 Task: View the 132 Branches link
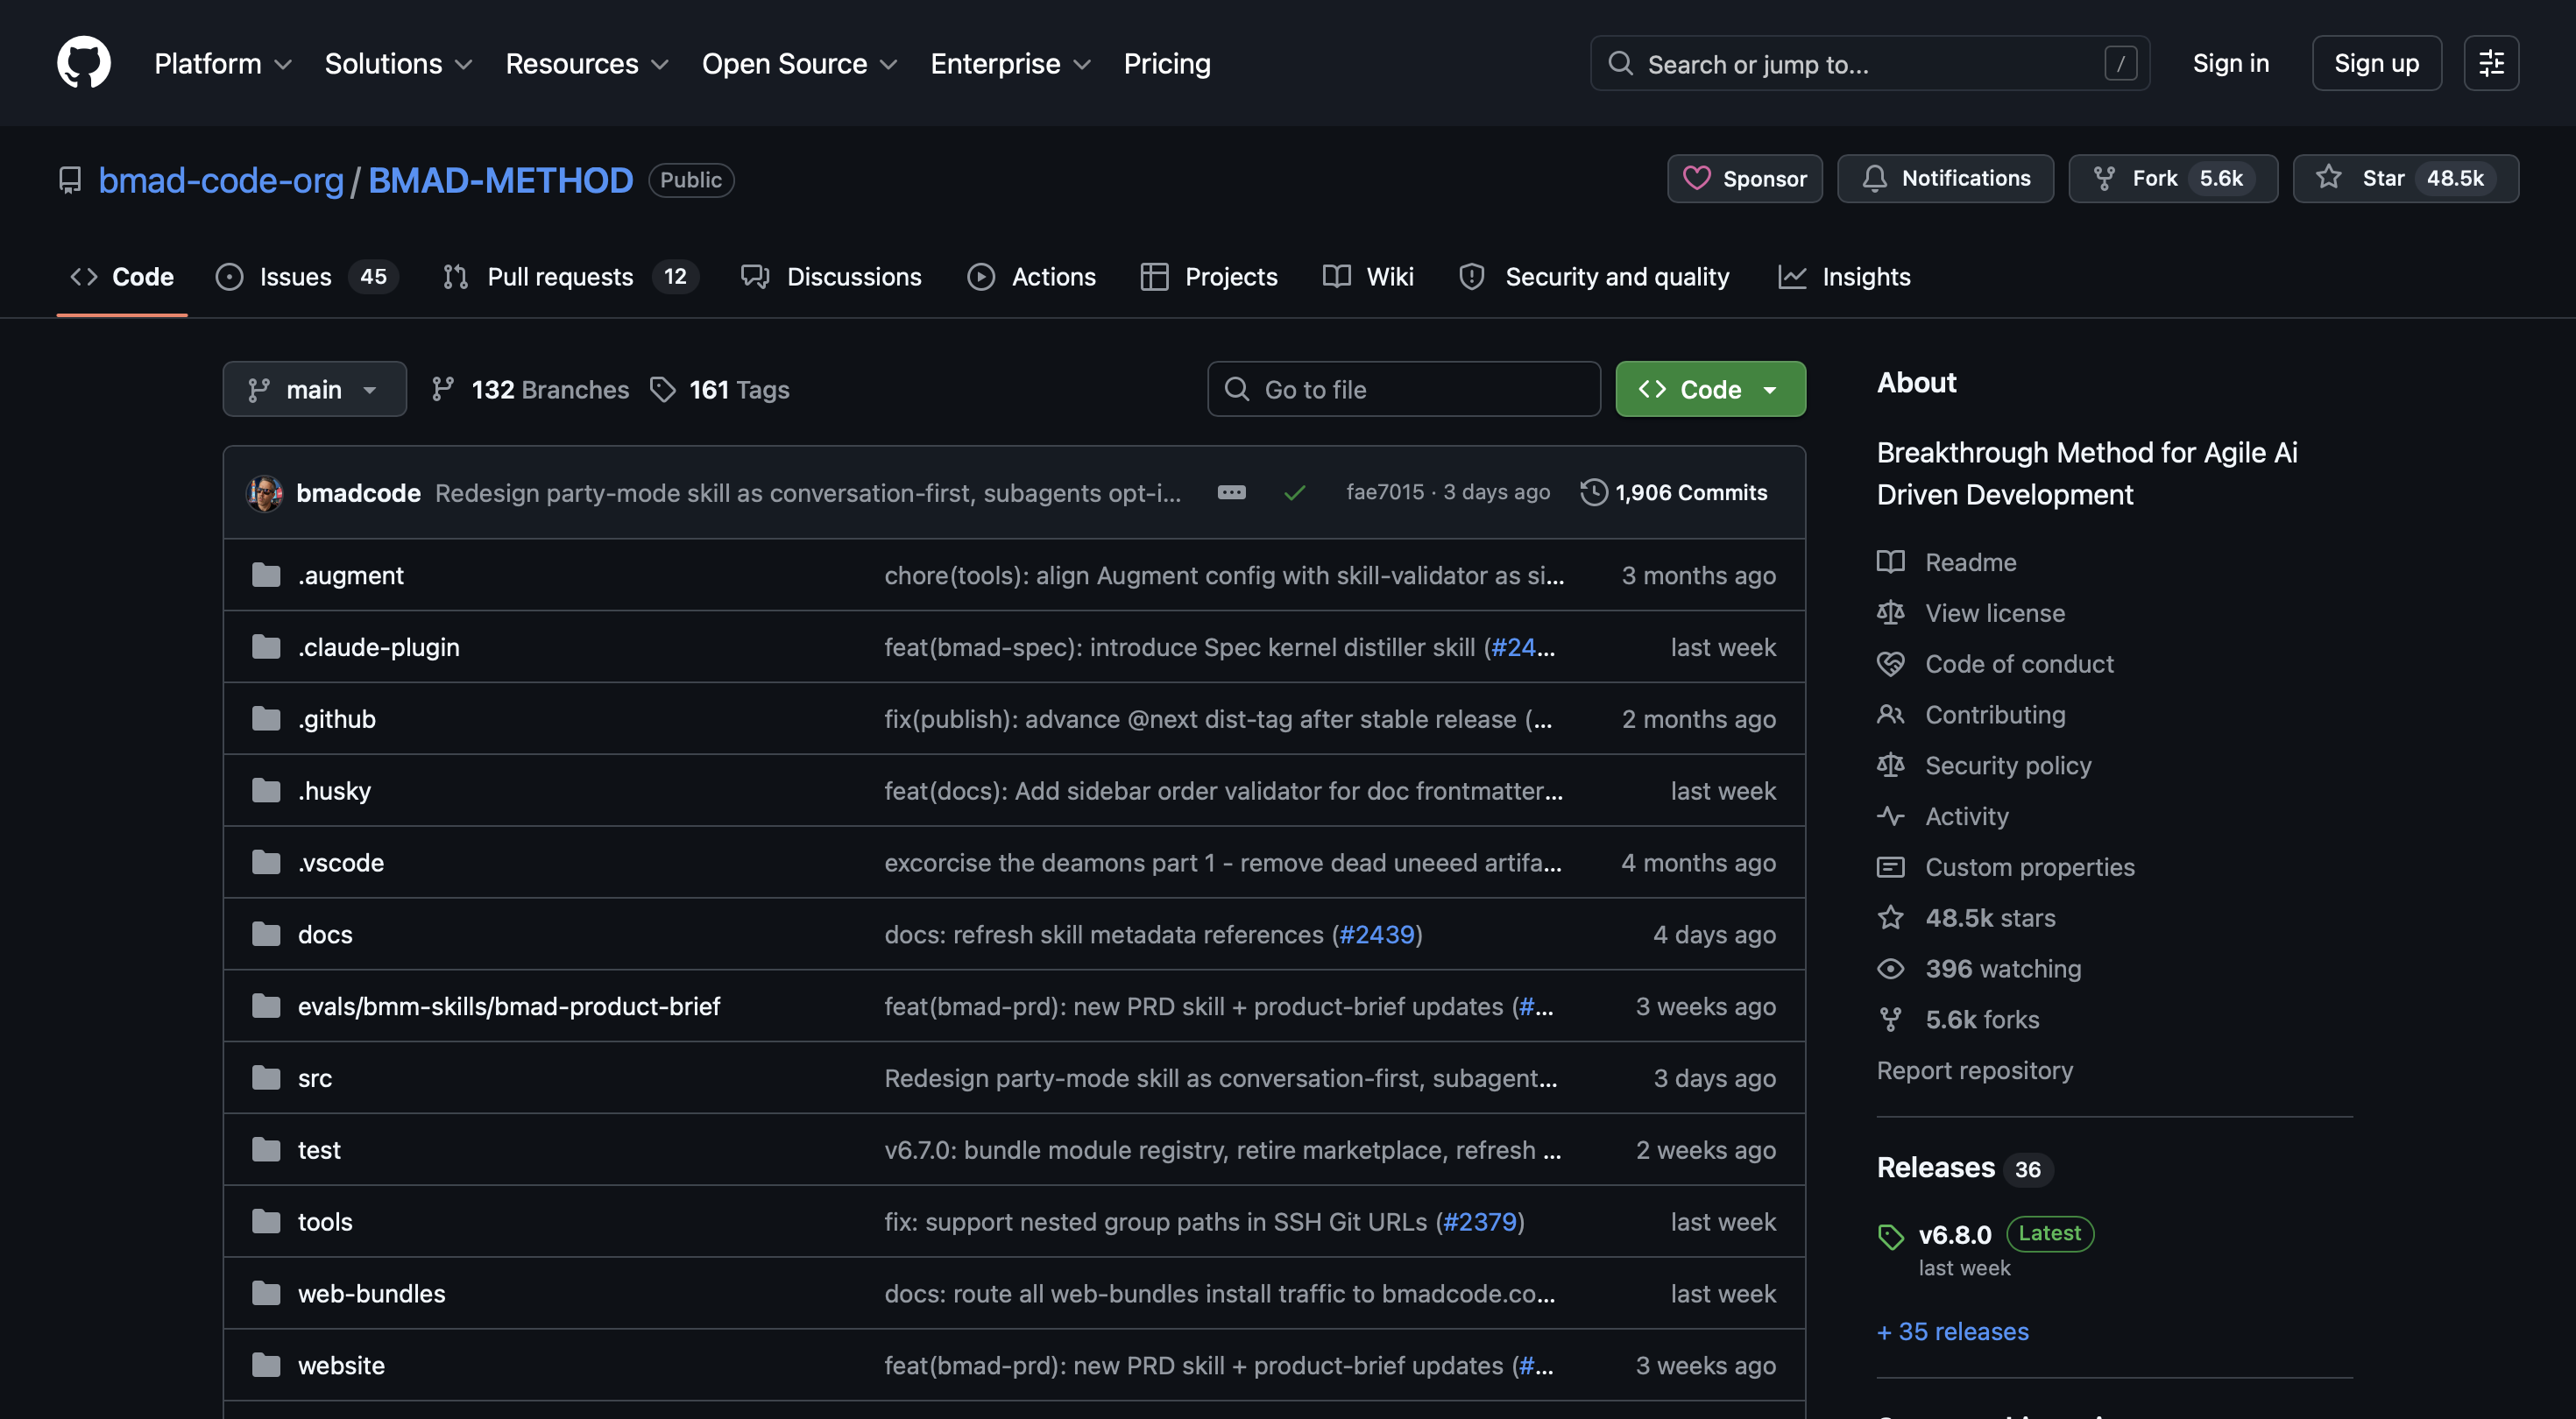[530, 390]
